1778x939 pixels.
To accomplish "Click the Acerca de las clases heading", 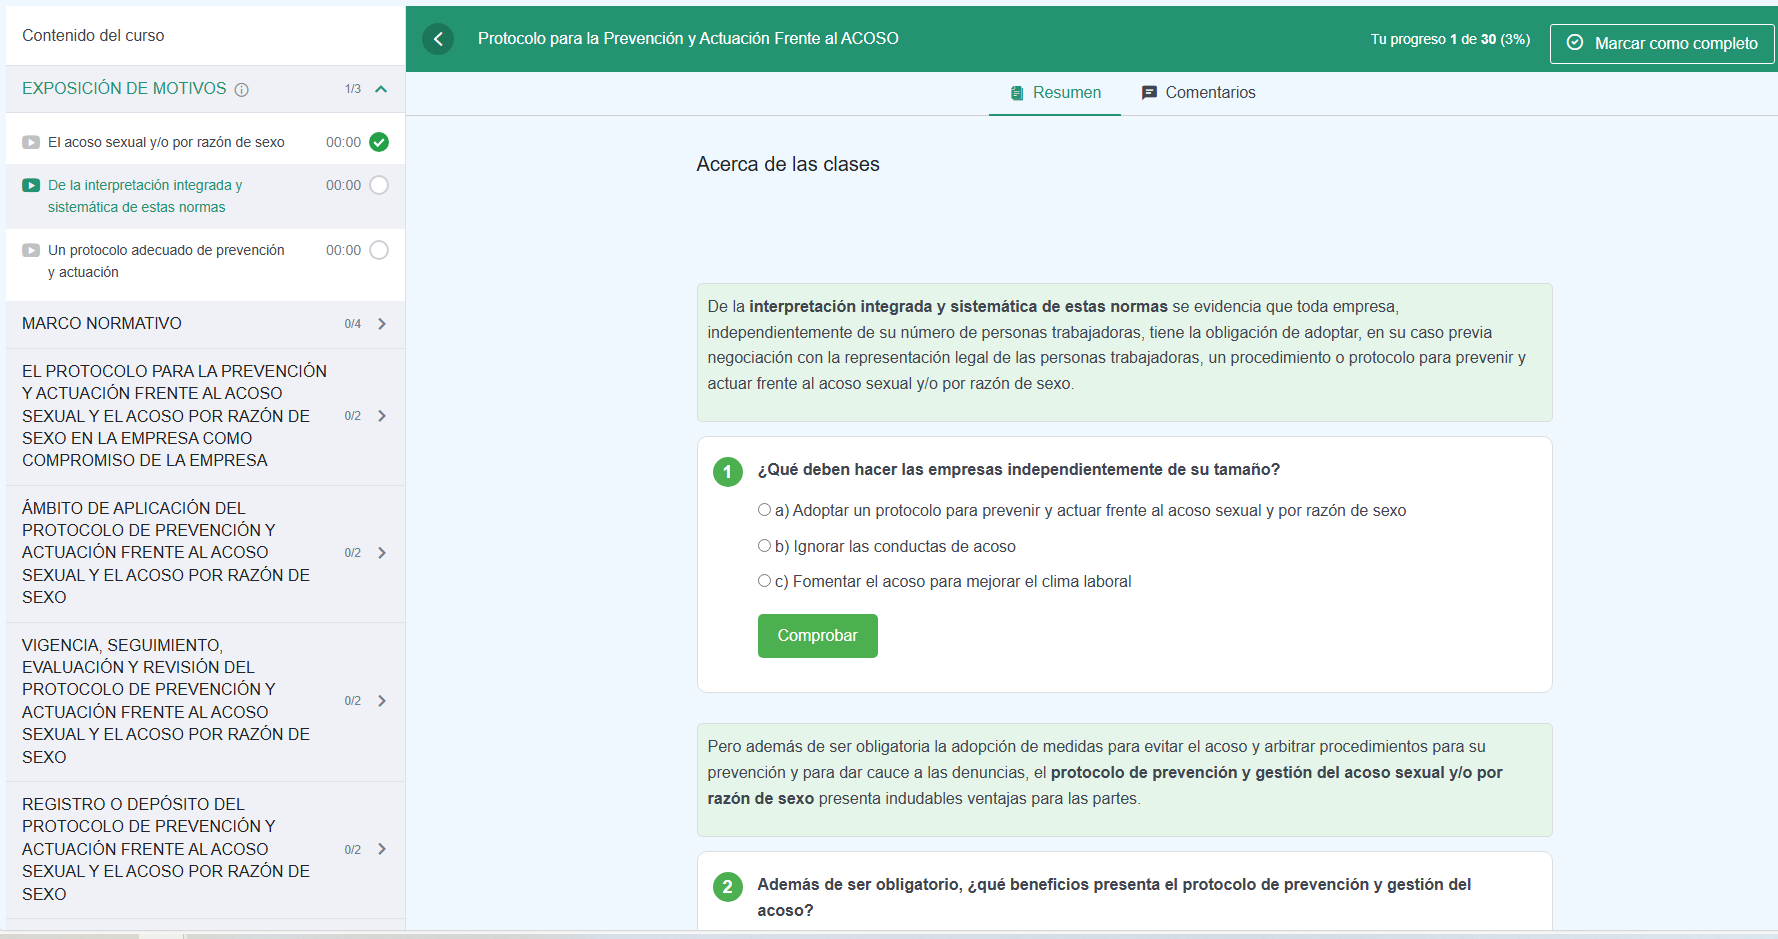I will click(788, 165).
